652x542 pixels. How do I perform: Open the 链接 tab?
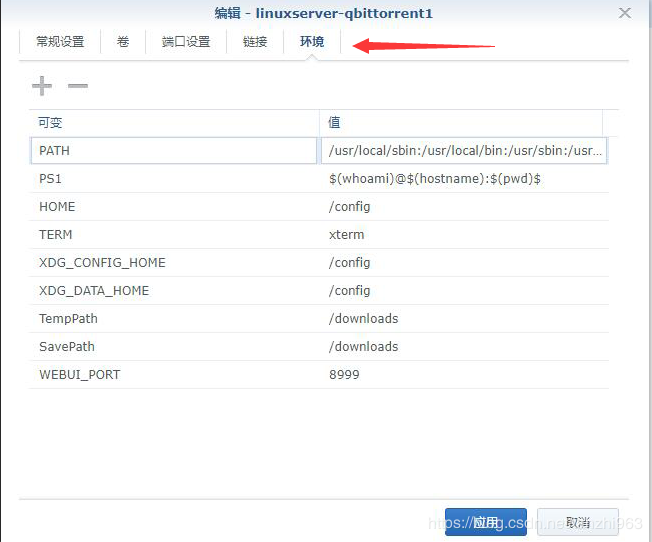[x=255, y=42]
